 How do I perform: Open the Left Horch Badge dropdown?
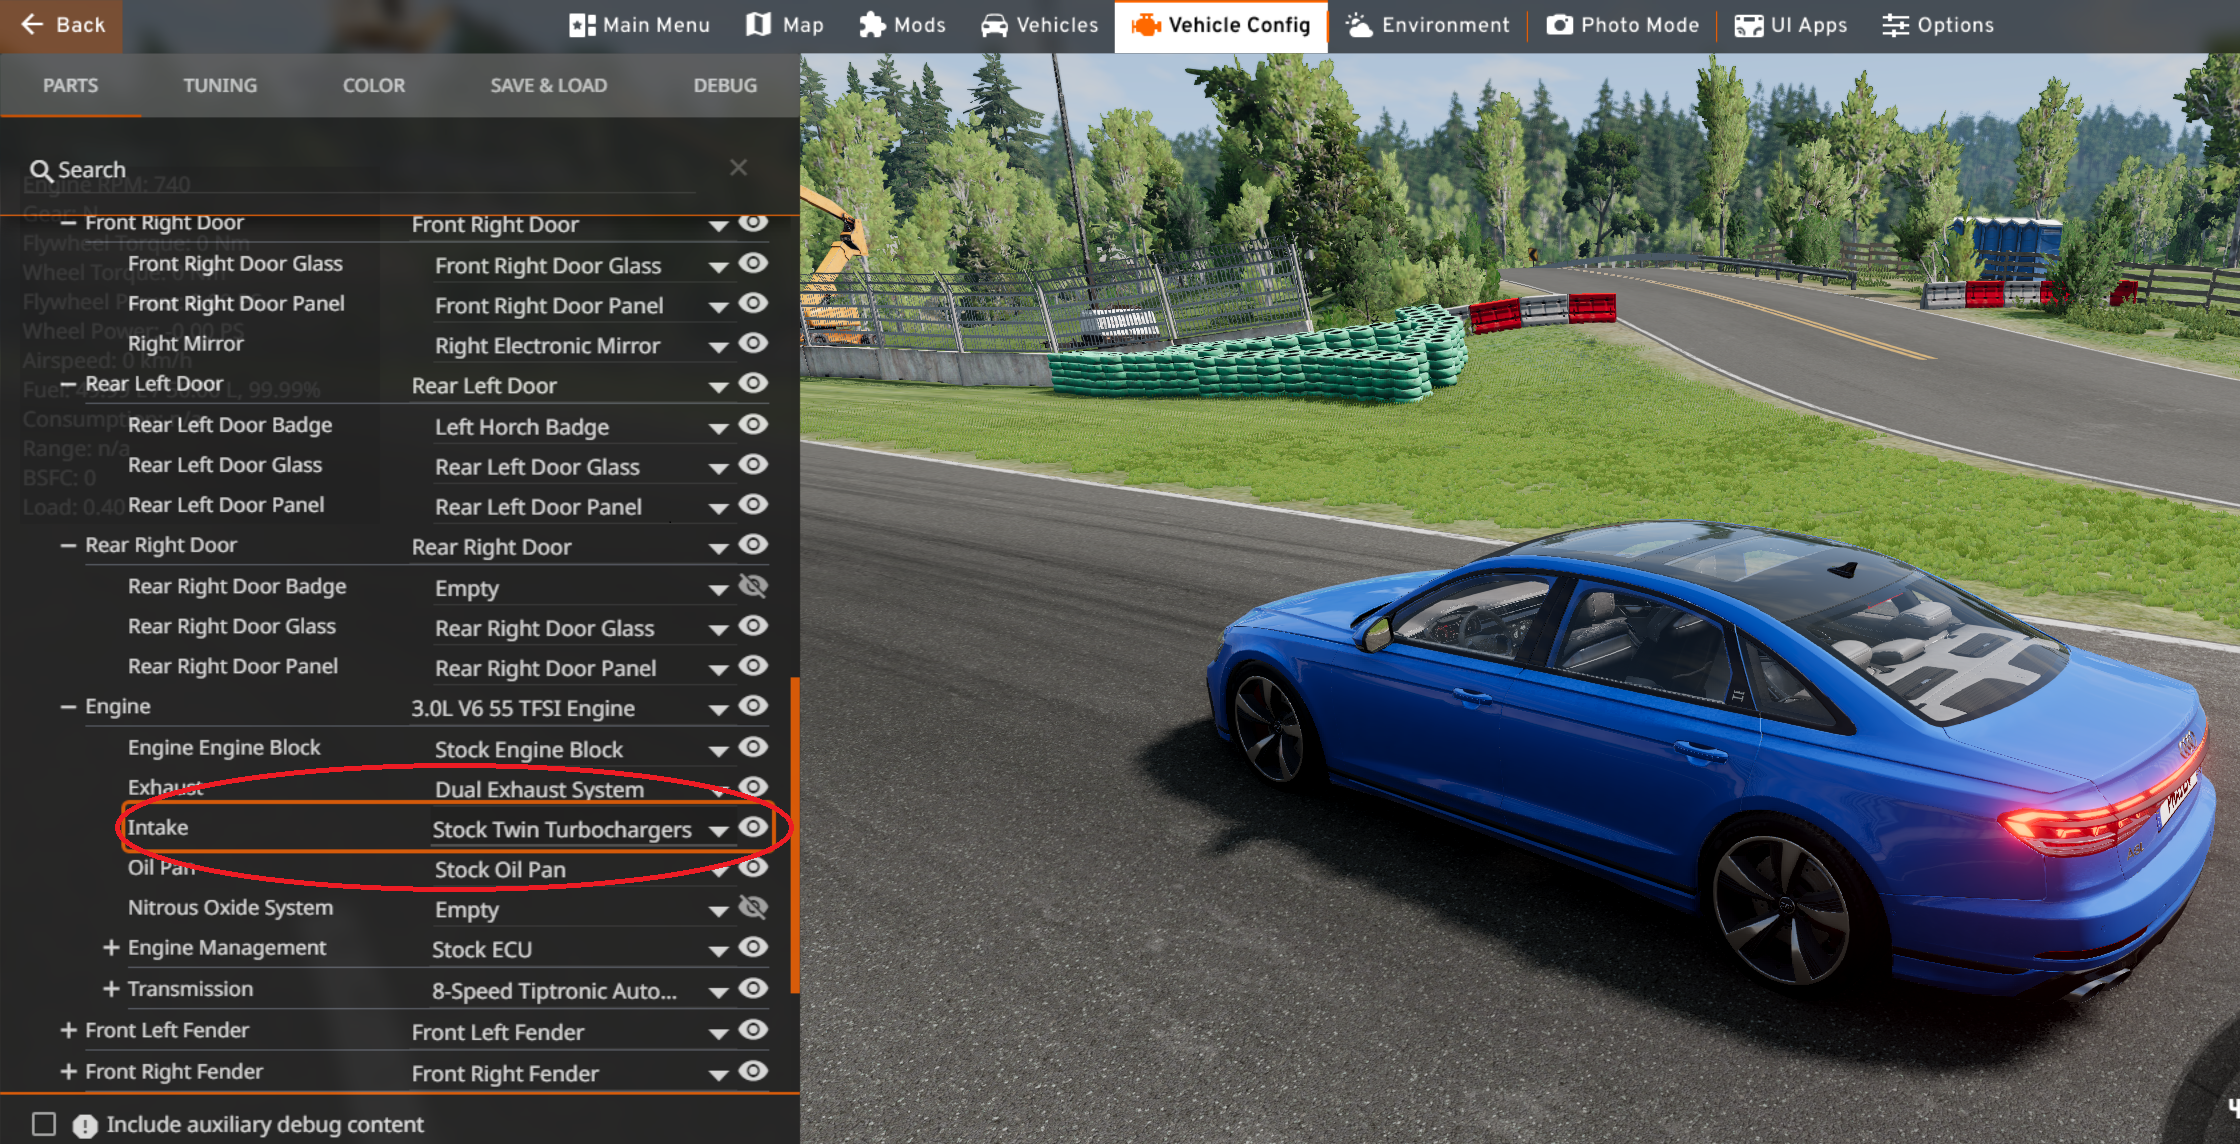(718, 429)
